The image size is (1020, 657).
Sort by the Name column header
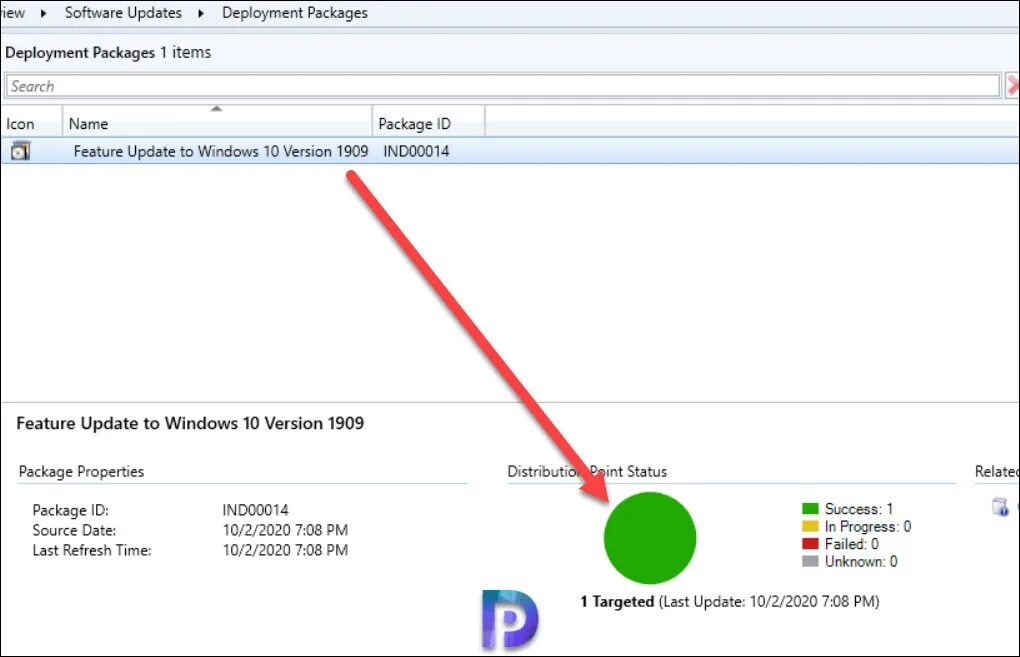coord(217,123)
